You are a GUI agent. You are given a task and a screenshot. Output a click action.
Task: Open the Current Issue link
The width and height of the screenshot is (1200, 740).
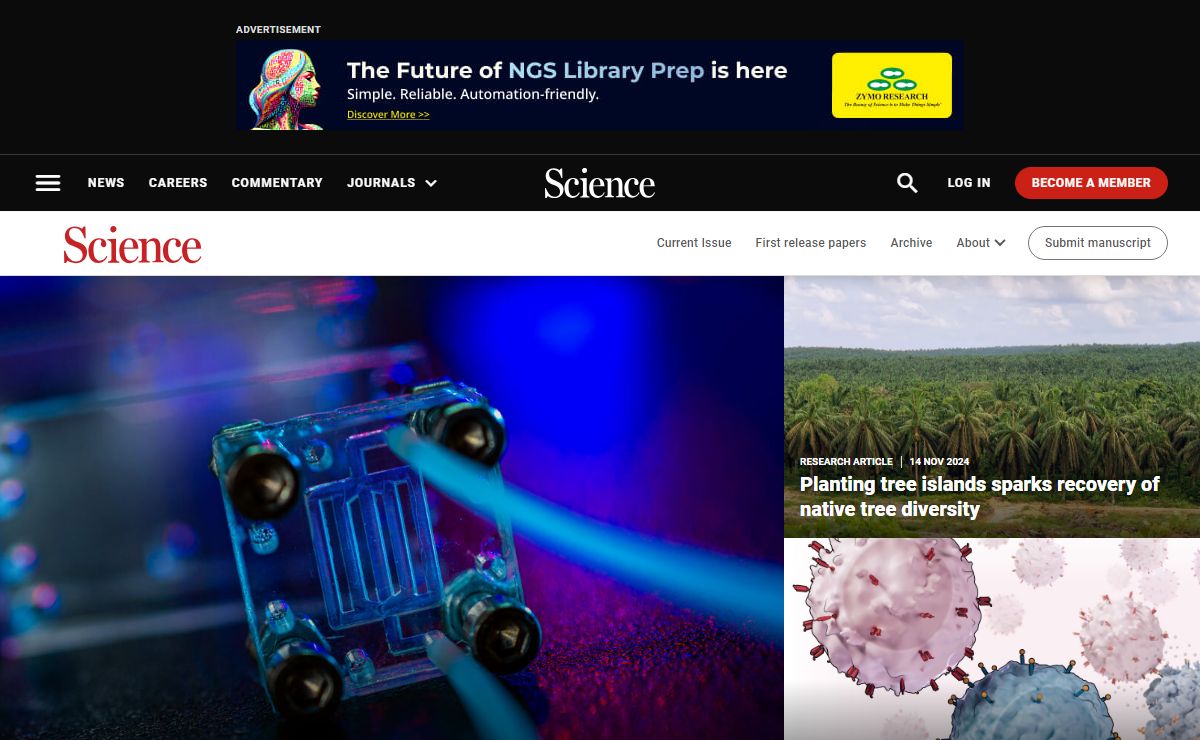tap(694, 243)
